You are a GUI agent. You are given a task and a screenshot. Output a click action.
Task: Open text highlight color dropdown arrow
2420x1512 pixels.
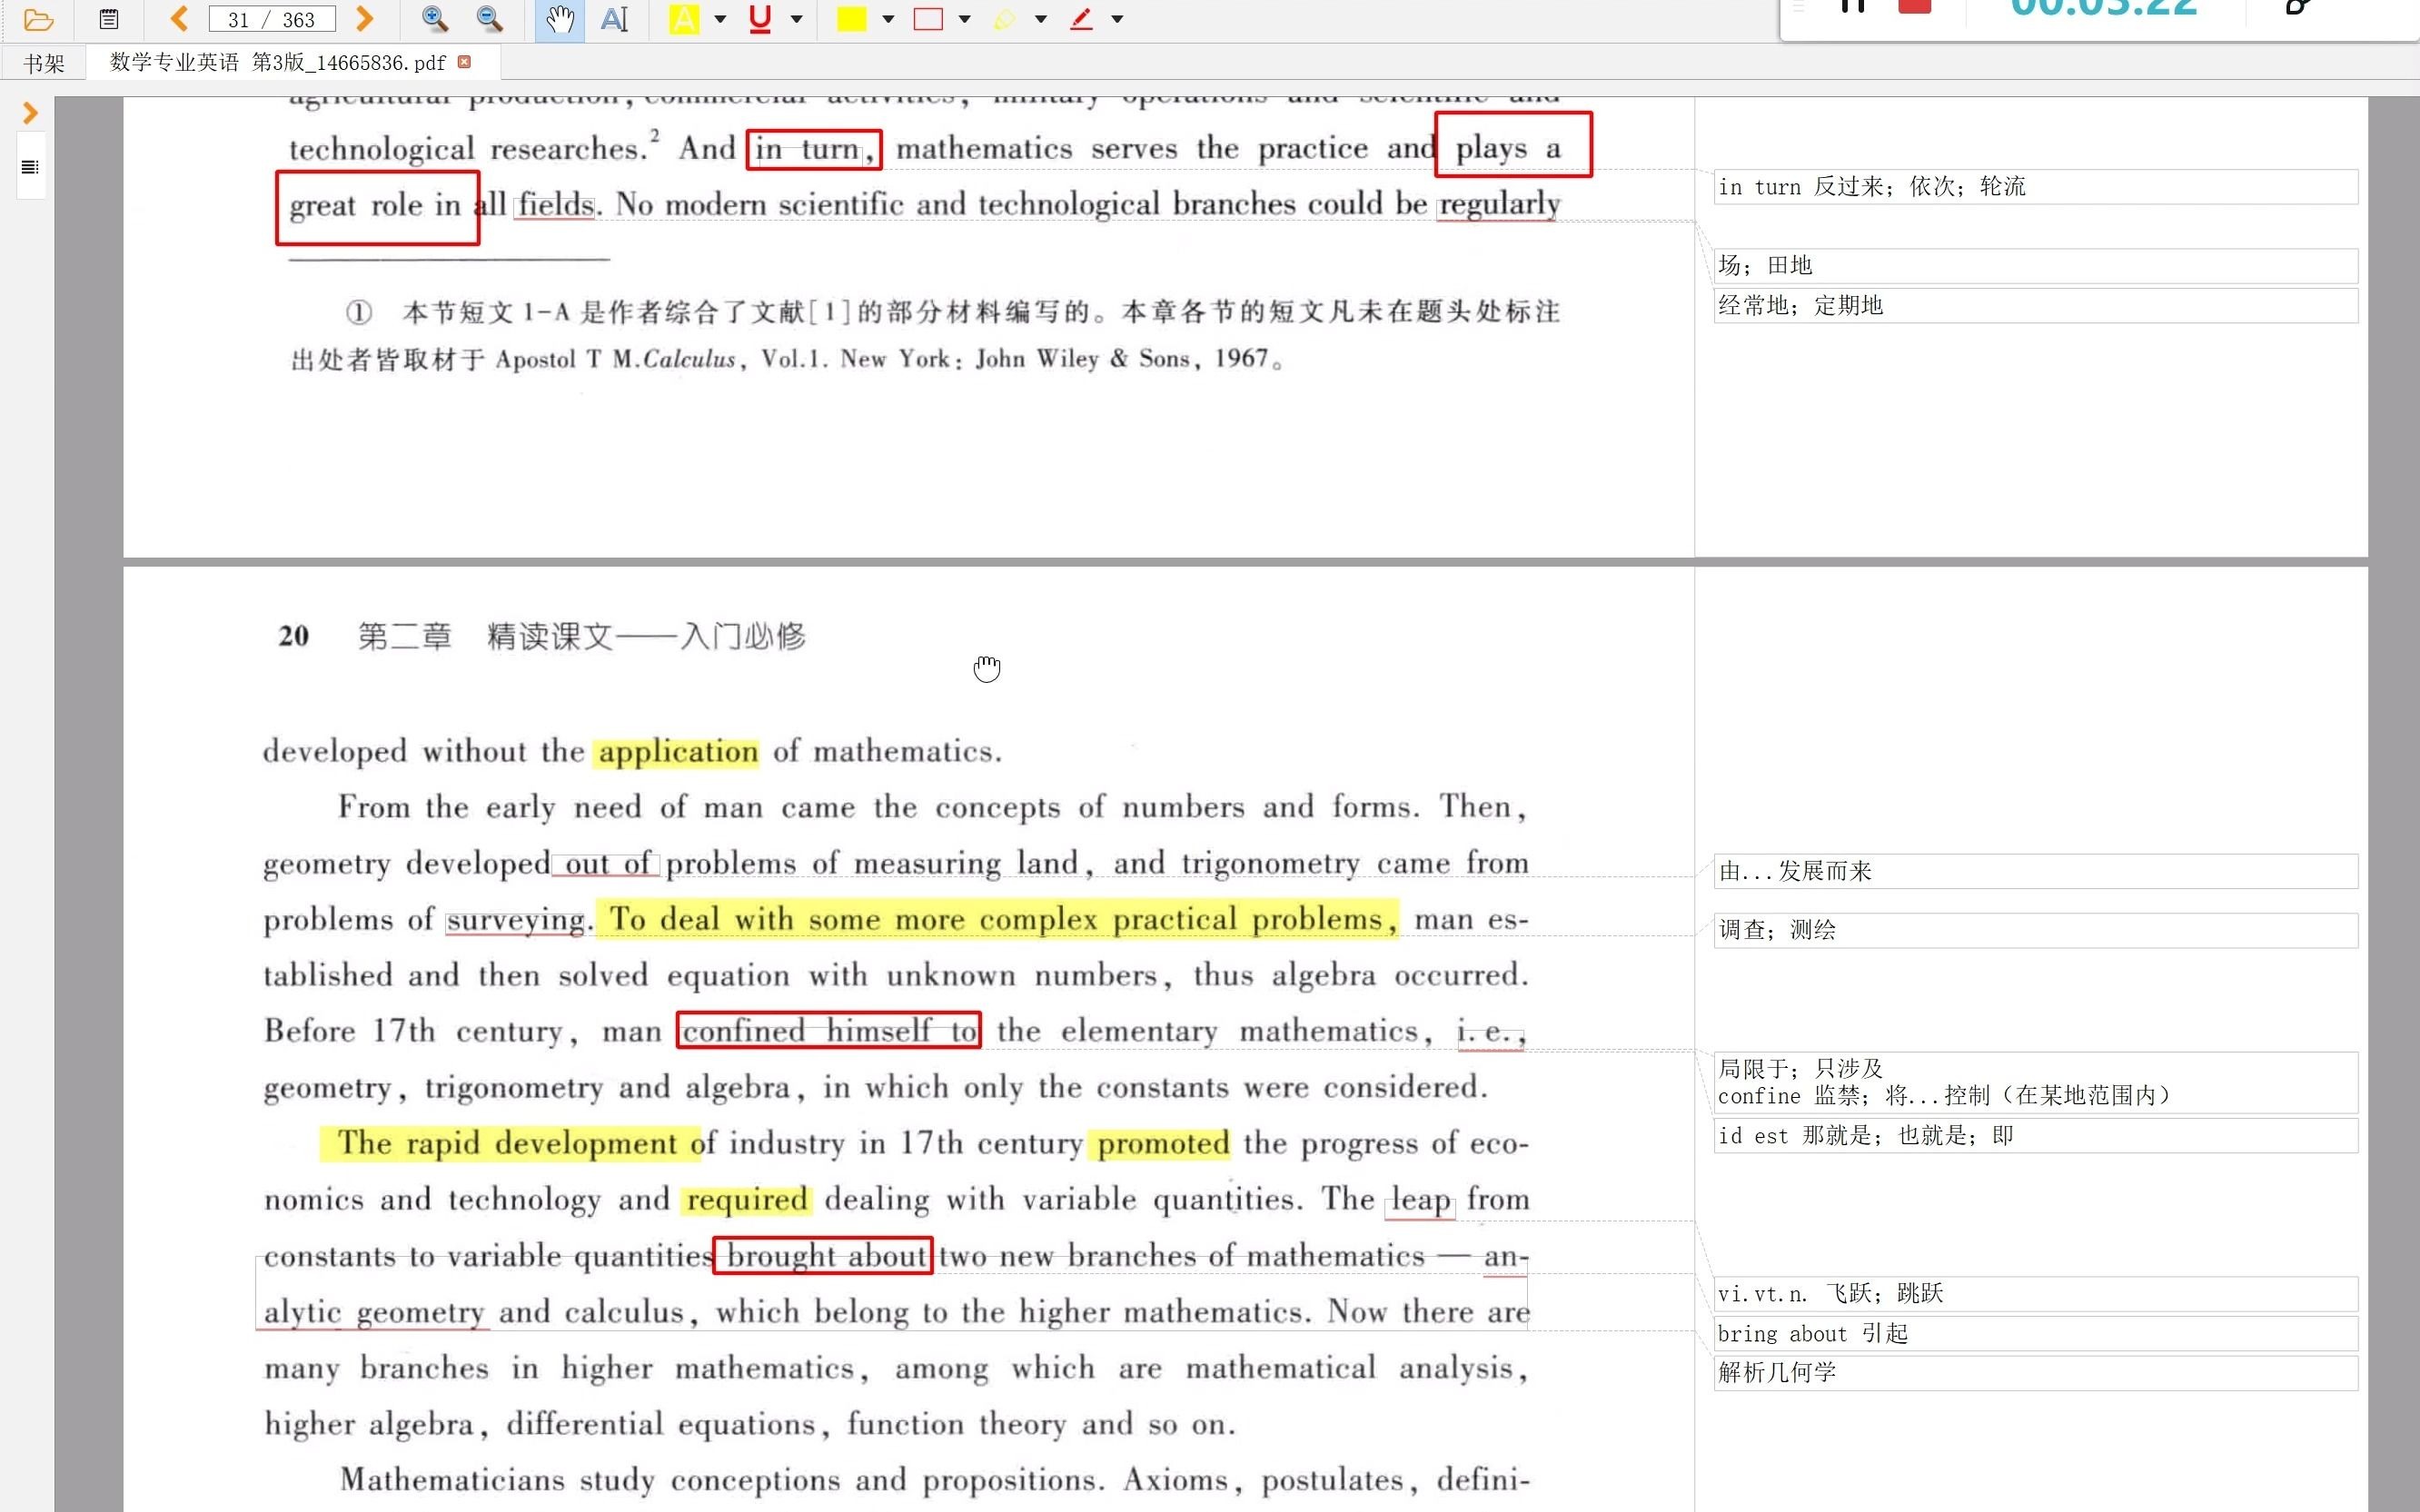click(720, 19)
